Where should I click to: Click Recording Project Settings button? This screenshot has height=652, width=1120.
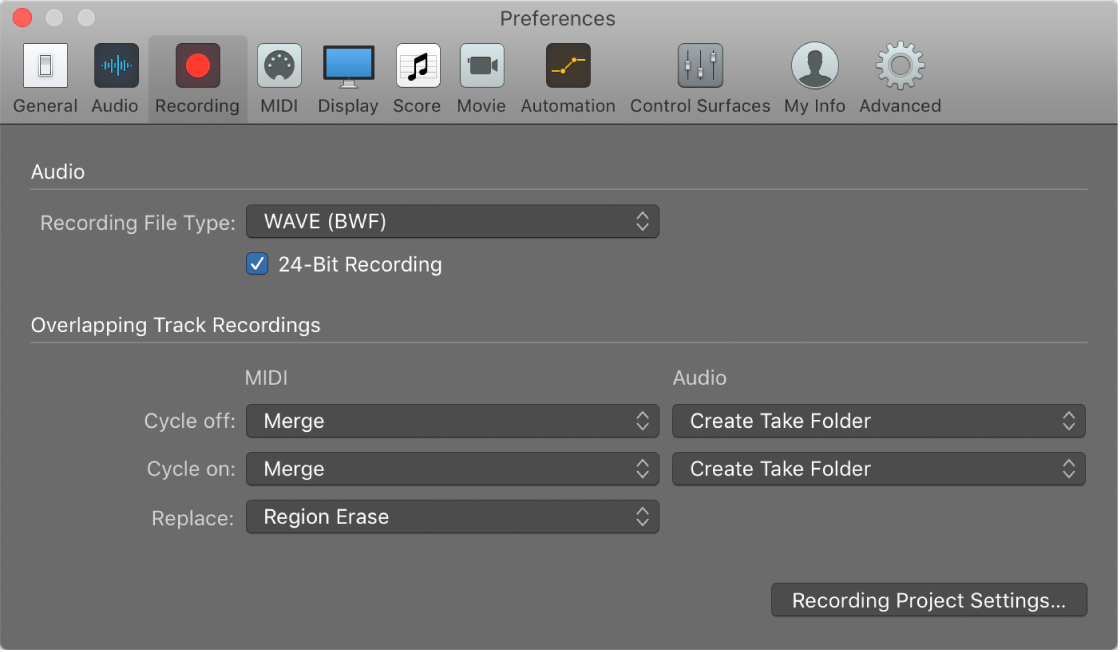pos(928,600)
